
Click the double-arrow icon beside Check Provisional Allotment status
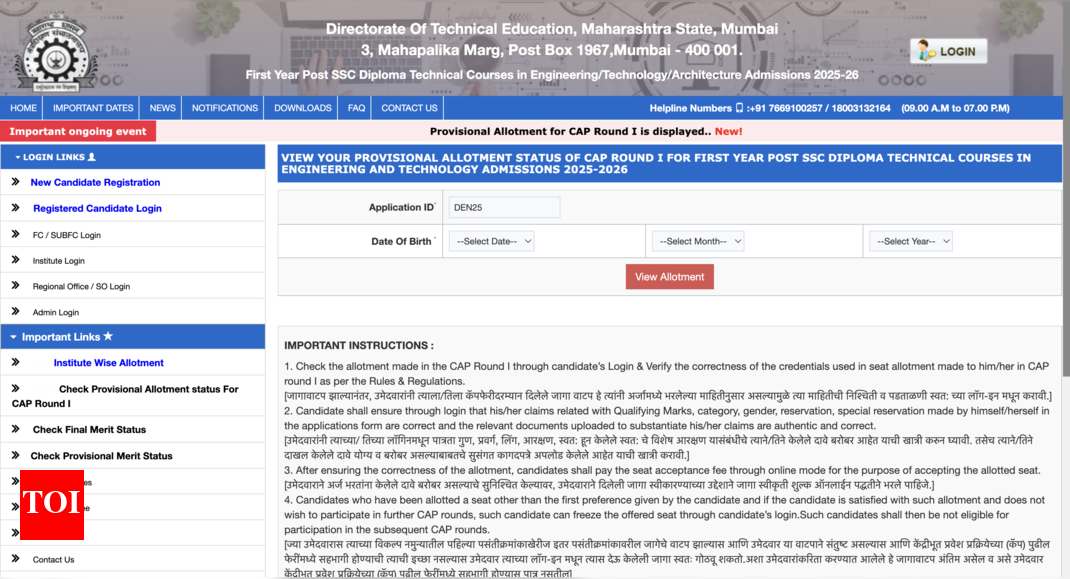tap(16, 388)
